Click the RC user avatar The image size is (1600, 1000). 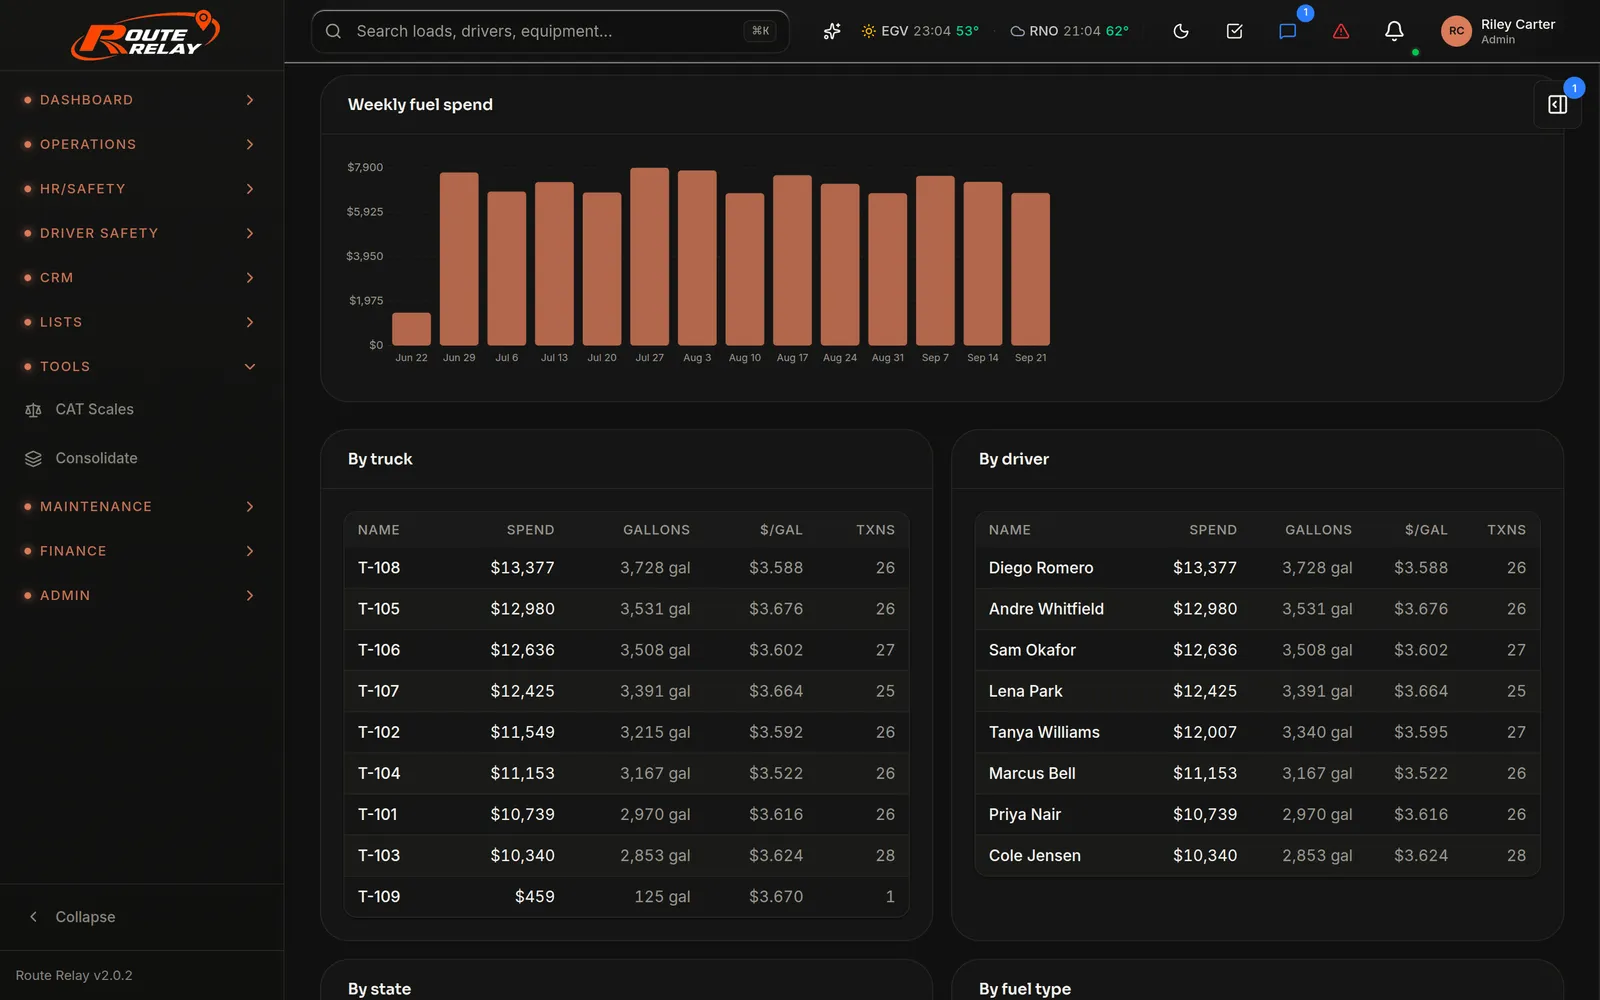[x=1456, y=31]
